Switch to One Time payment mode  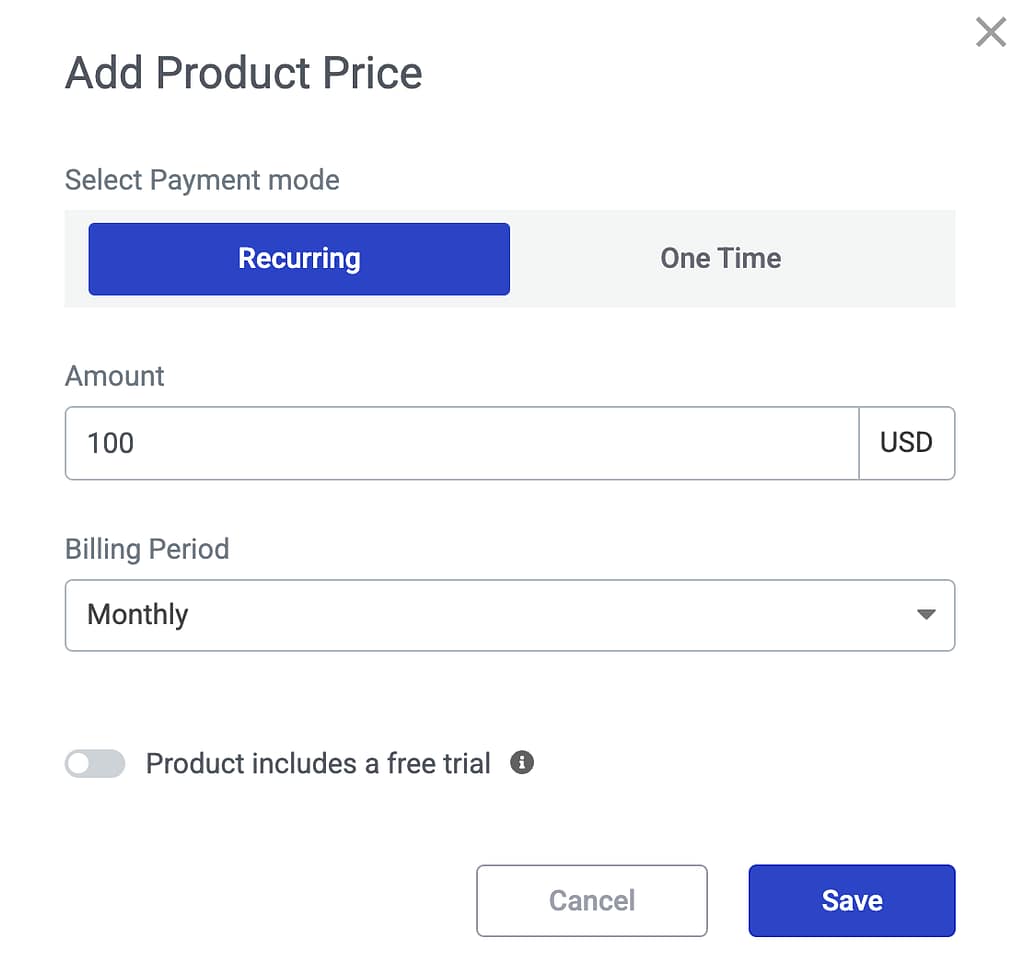(x=720, y=259)
